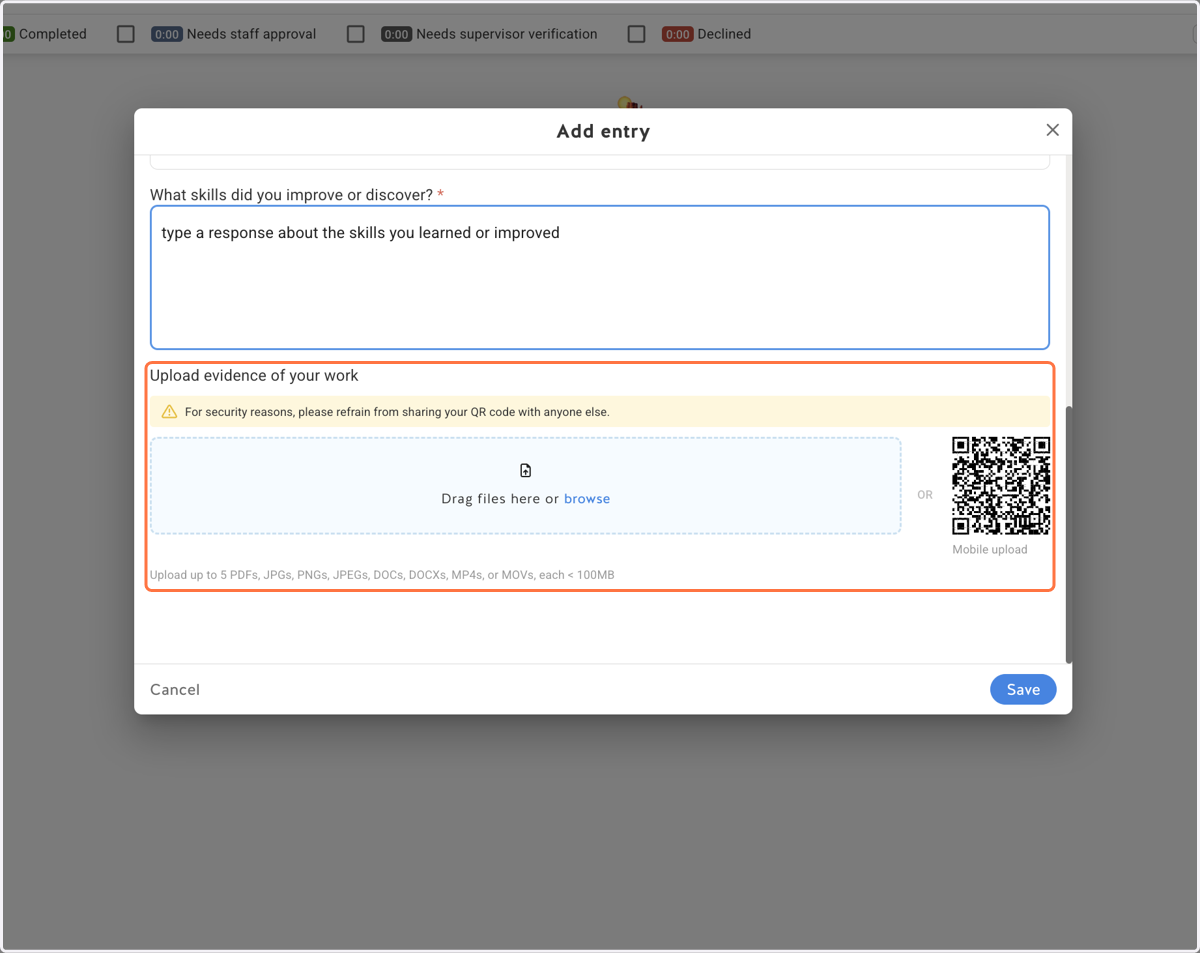Click the file upload icon in drop zone
This screenshot has width=1200, height=953.
coord(526,470)
